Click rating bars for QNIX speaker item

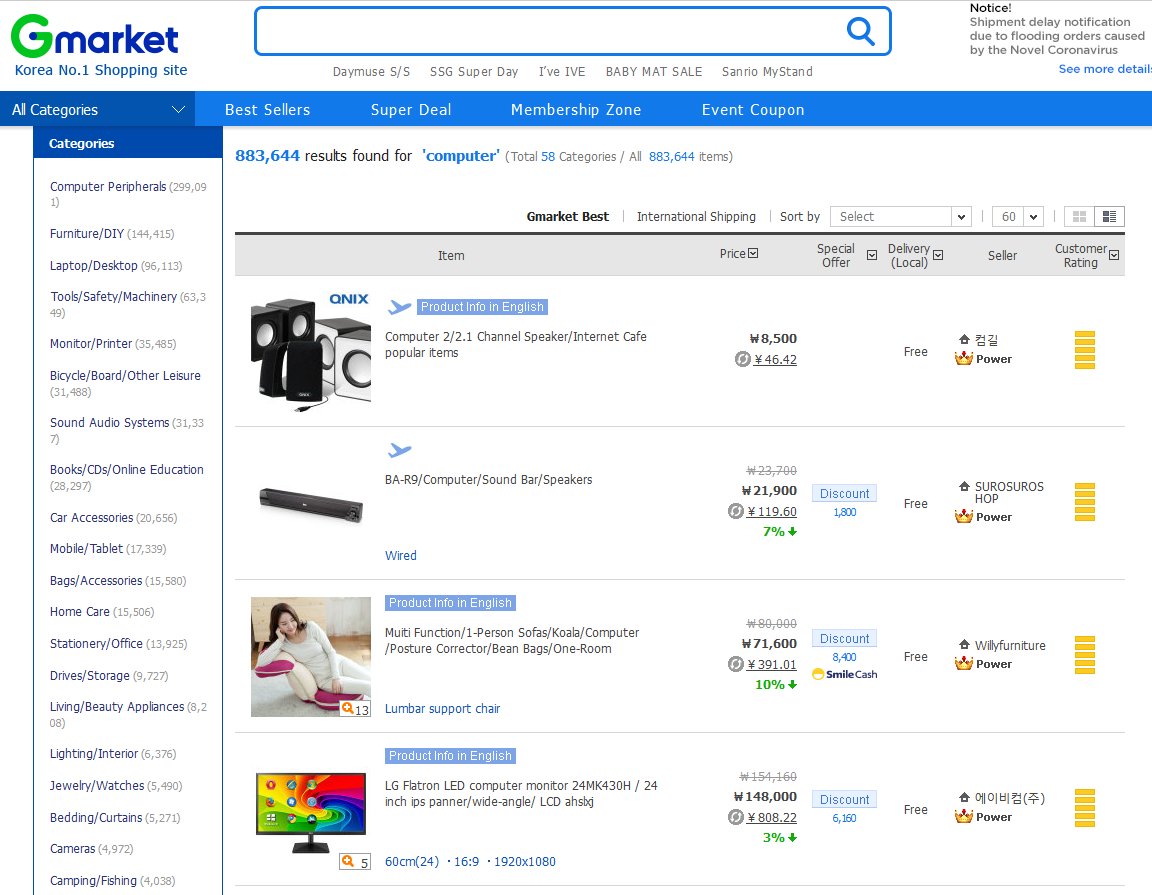pyautogui.click(x=1084, y=350)
